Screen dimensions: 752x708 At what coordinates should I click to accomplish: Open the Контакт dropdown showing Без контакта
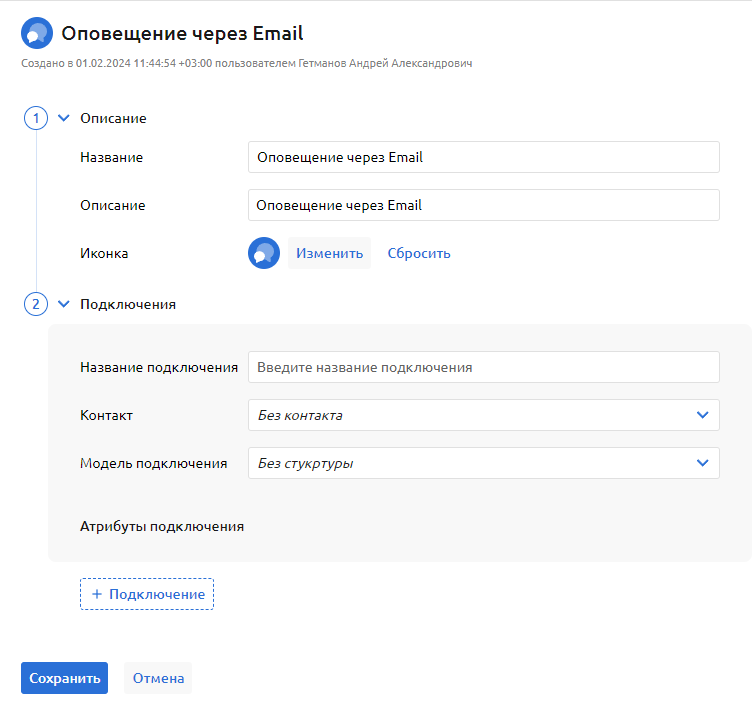pos(483,415)
